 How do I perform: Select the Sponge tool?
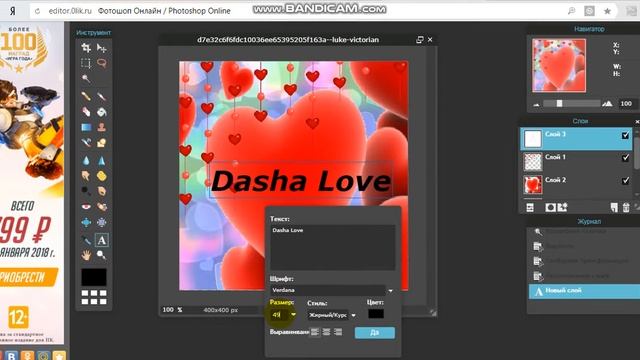[102, 176]
